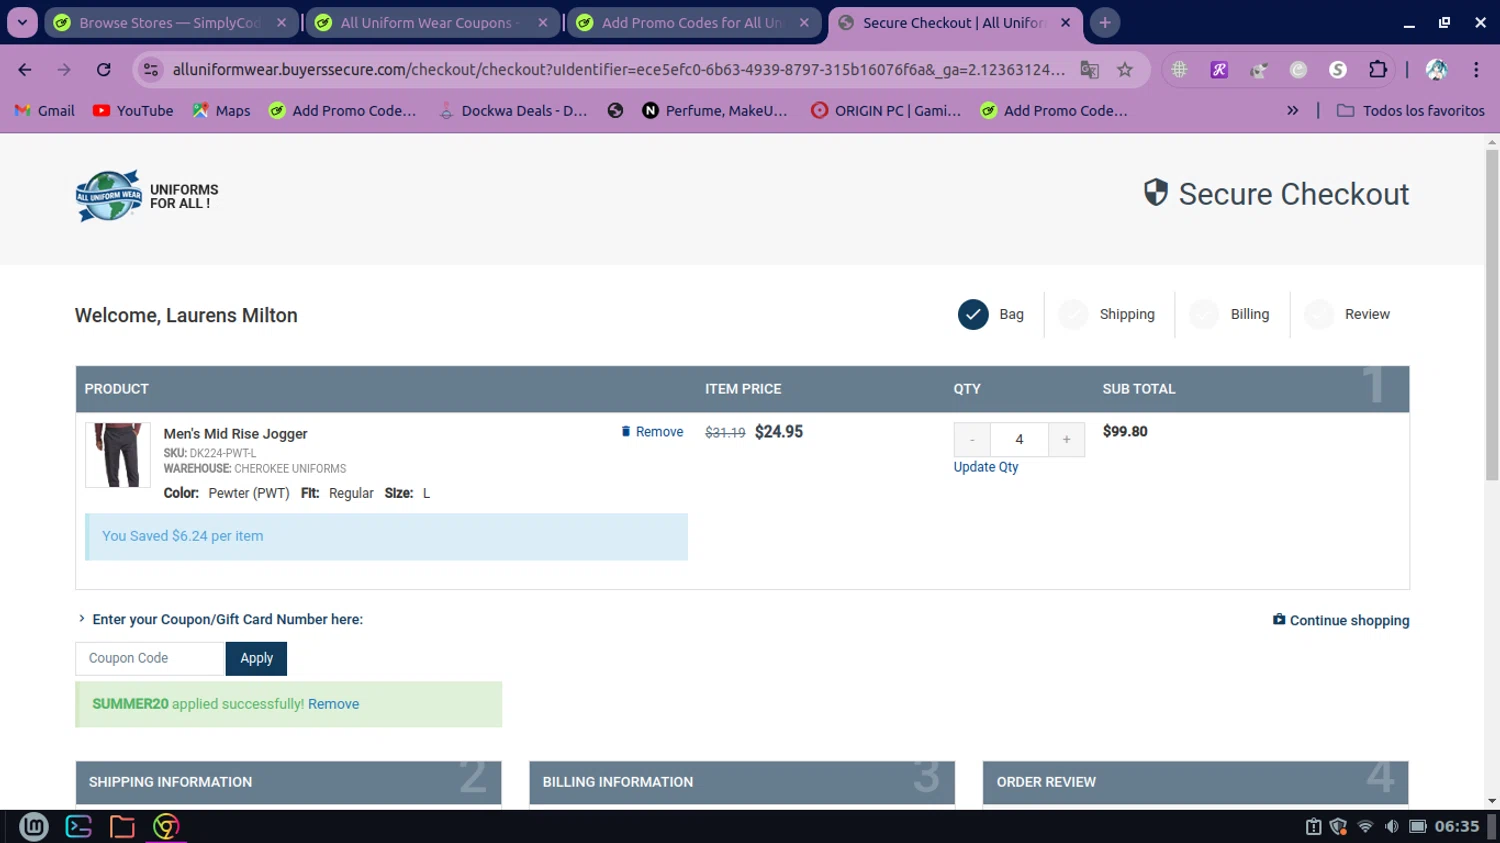
Task: Translate this page via address bar icon
Action: tap(1089, 69)
